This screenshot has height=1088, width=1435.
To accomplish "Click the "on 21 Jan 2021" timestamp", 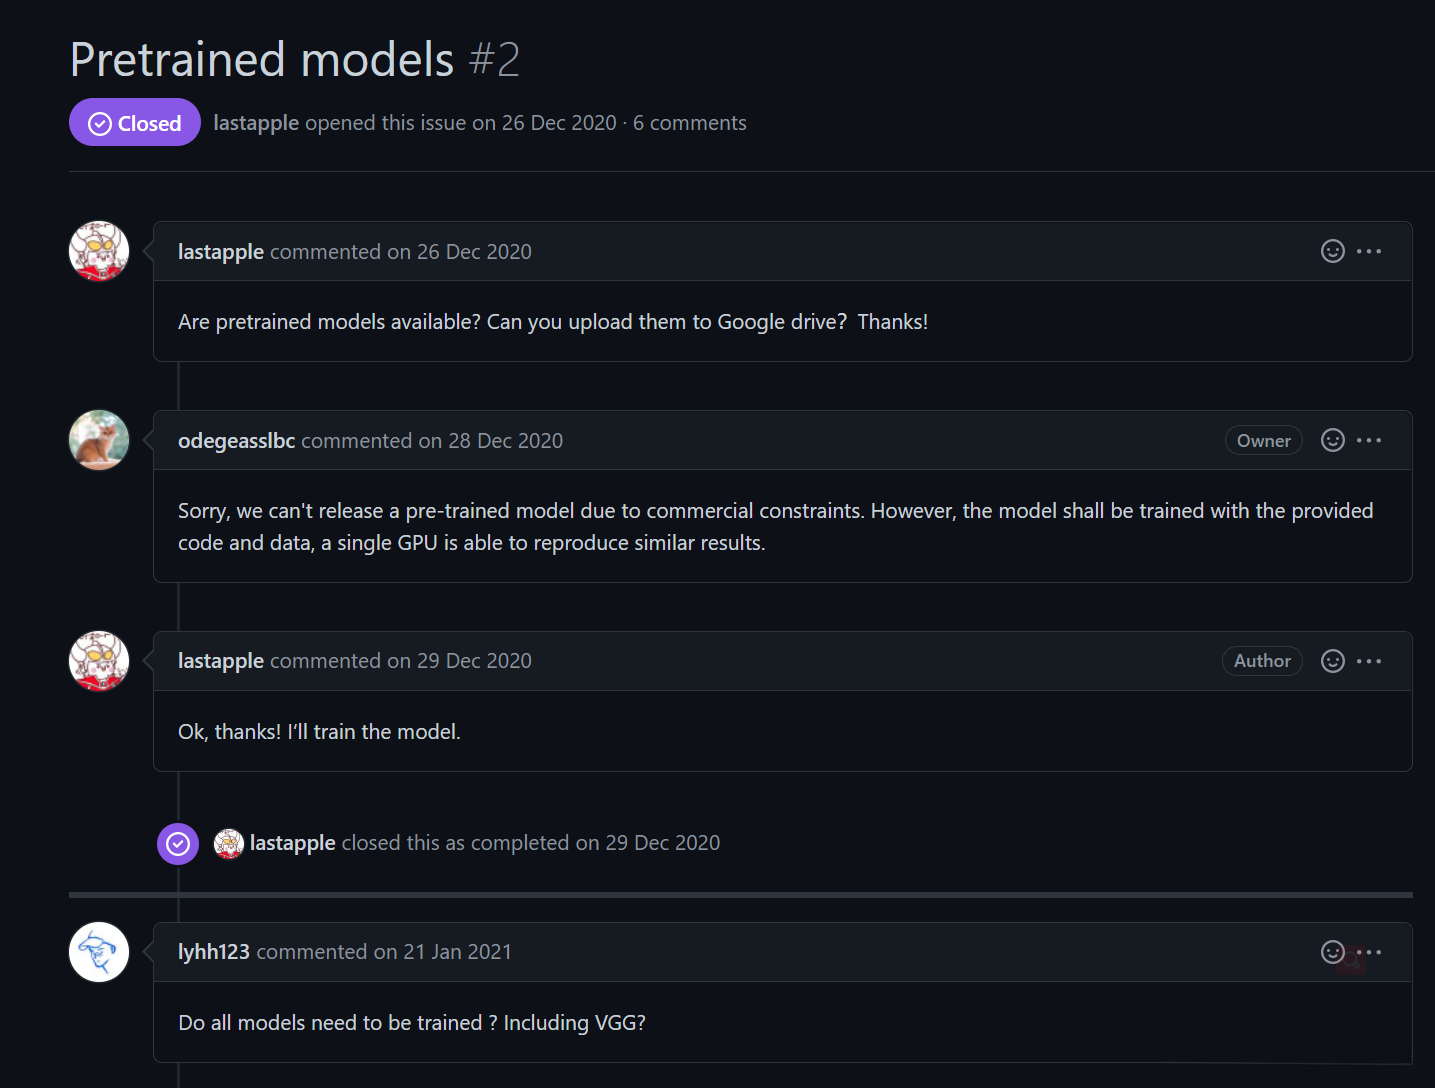I will 442,952.
